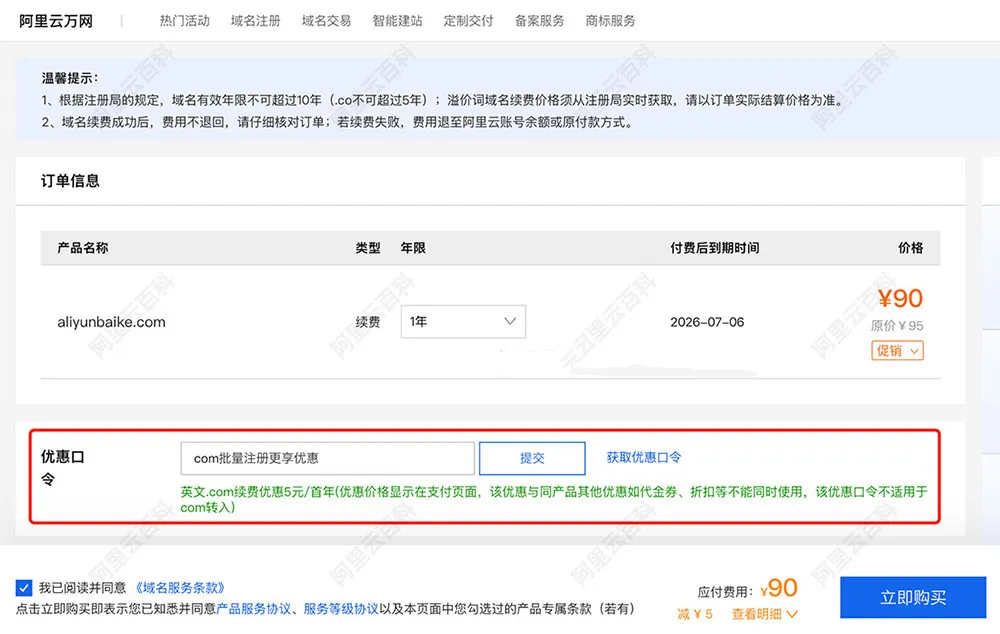This screenshot has height=634, width=1000.
Task: Open the 《域名服务条款》 link
Action: coord(180,587)
